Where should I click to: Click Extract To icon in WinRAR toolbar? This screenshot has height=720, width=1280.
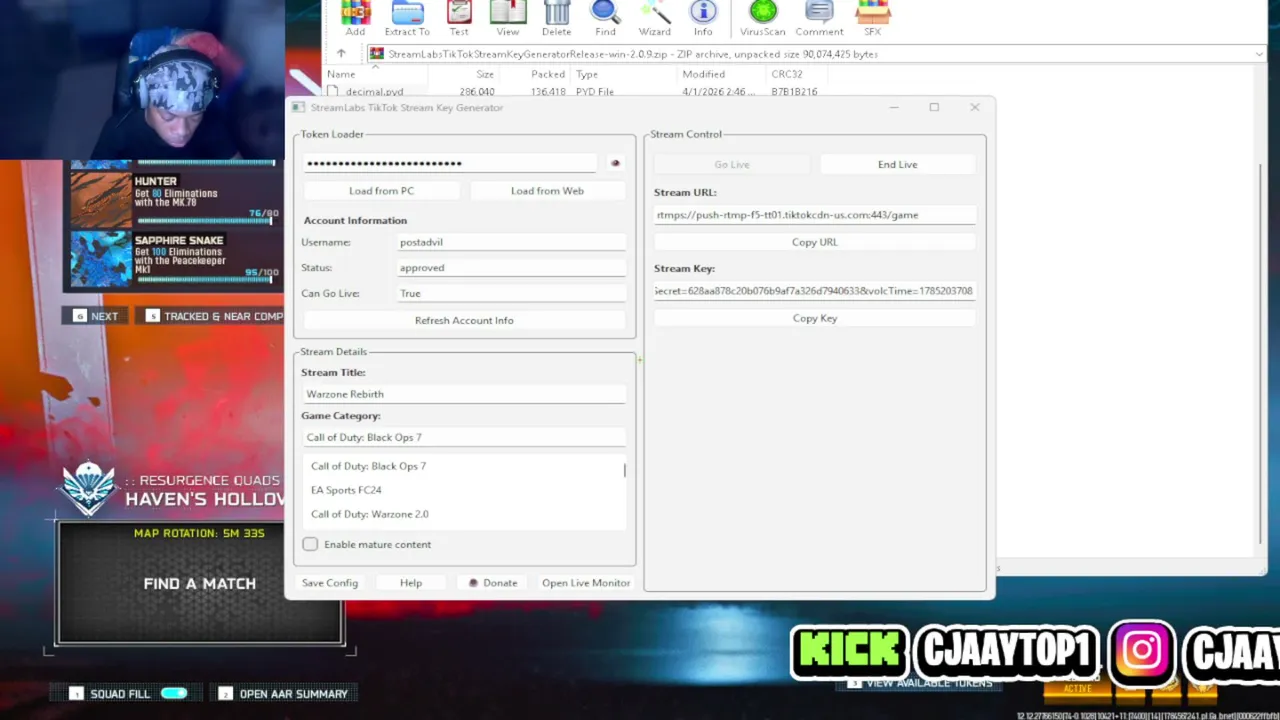pyautogui.click(x=407, y=18)
